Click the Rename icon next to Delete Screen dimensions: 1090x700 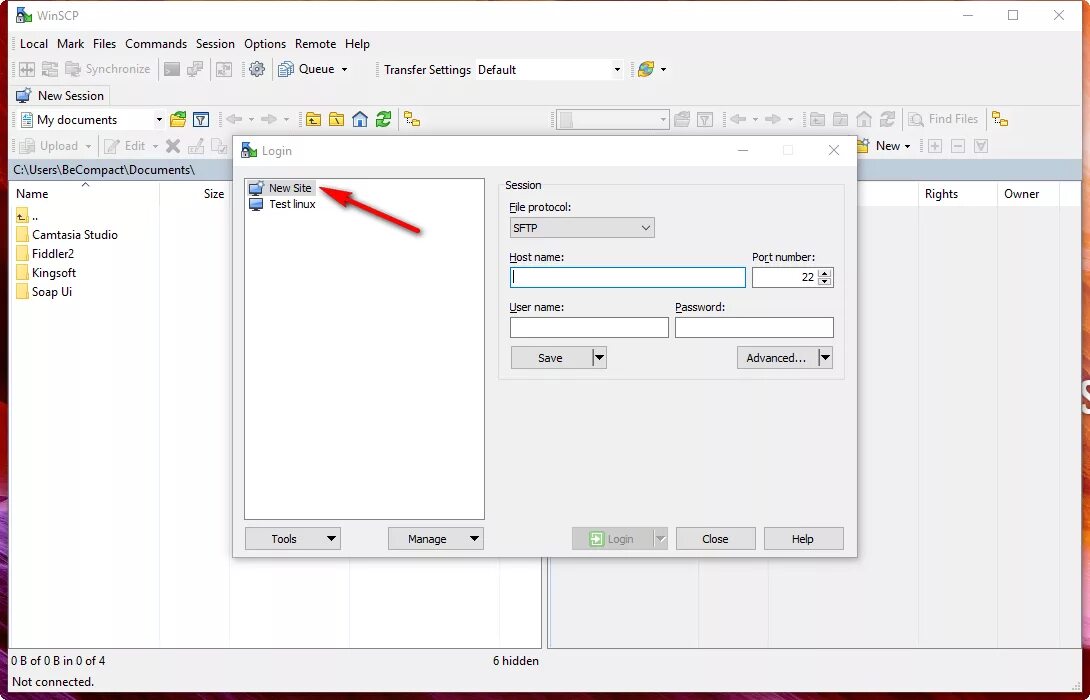[196, 146]
